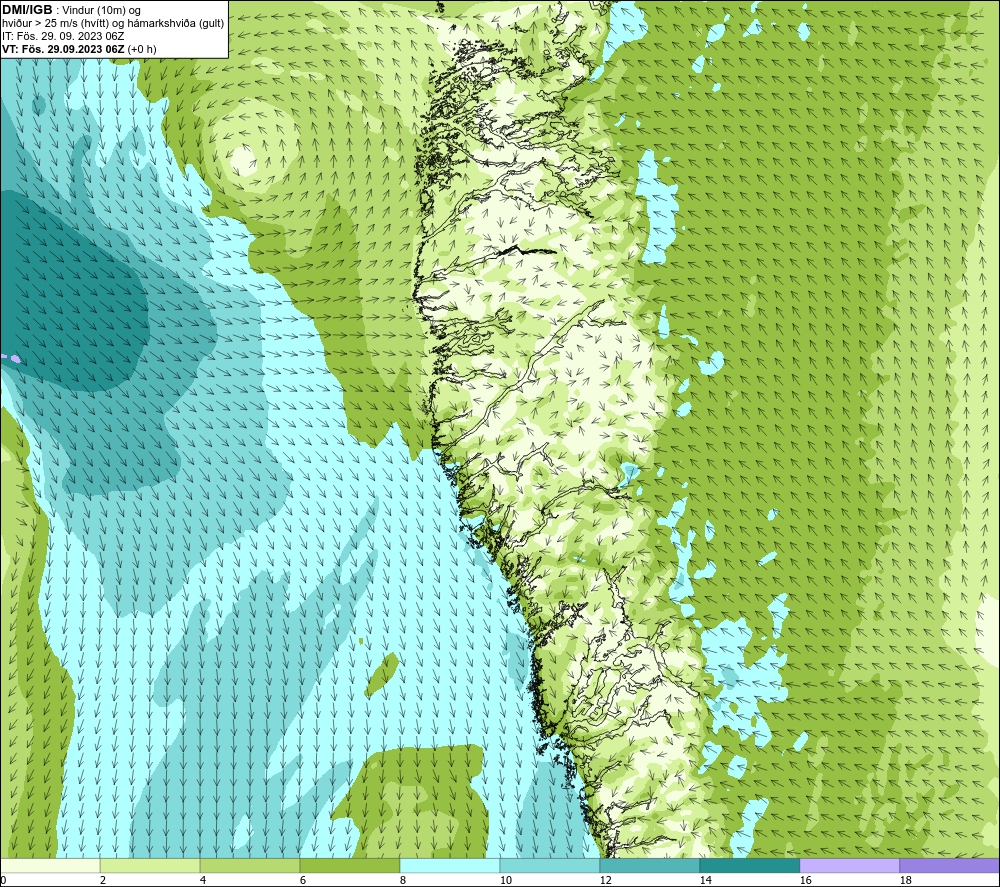
Task: Click the 10–12 m/s teal legend swatch
Action: click(550, 865)
